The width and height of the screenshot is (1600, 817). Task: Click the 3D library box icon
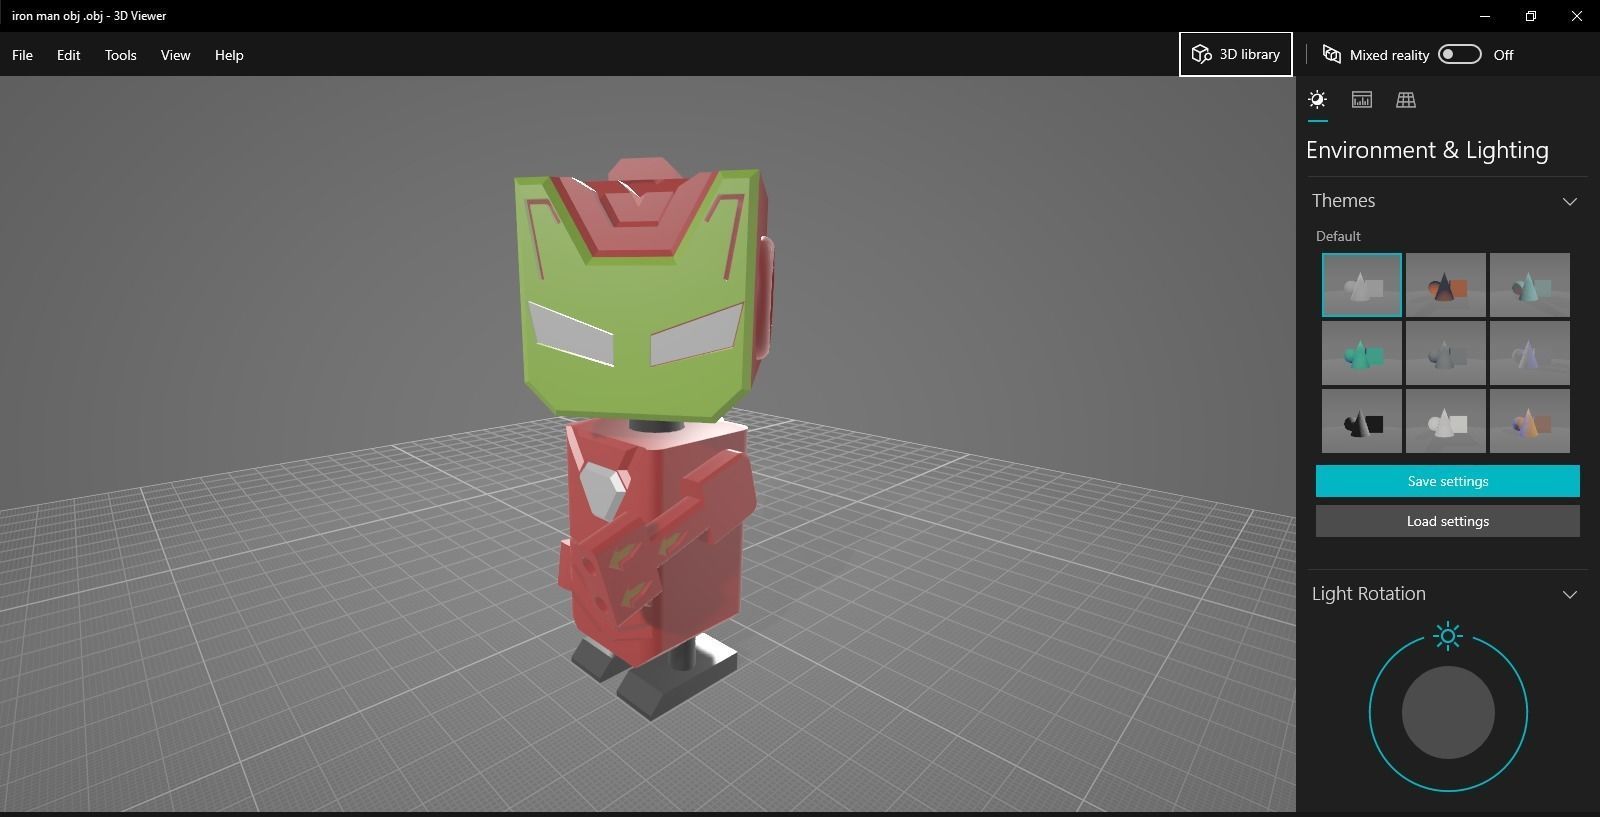[x=1202, y=54]
